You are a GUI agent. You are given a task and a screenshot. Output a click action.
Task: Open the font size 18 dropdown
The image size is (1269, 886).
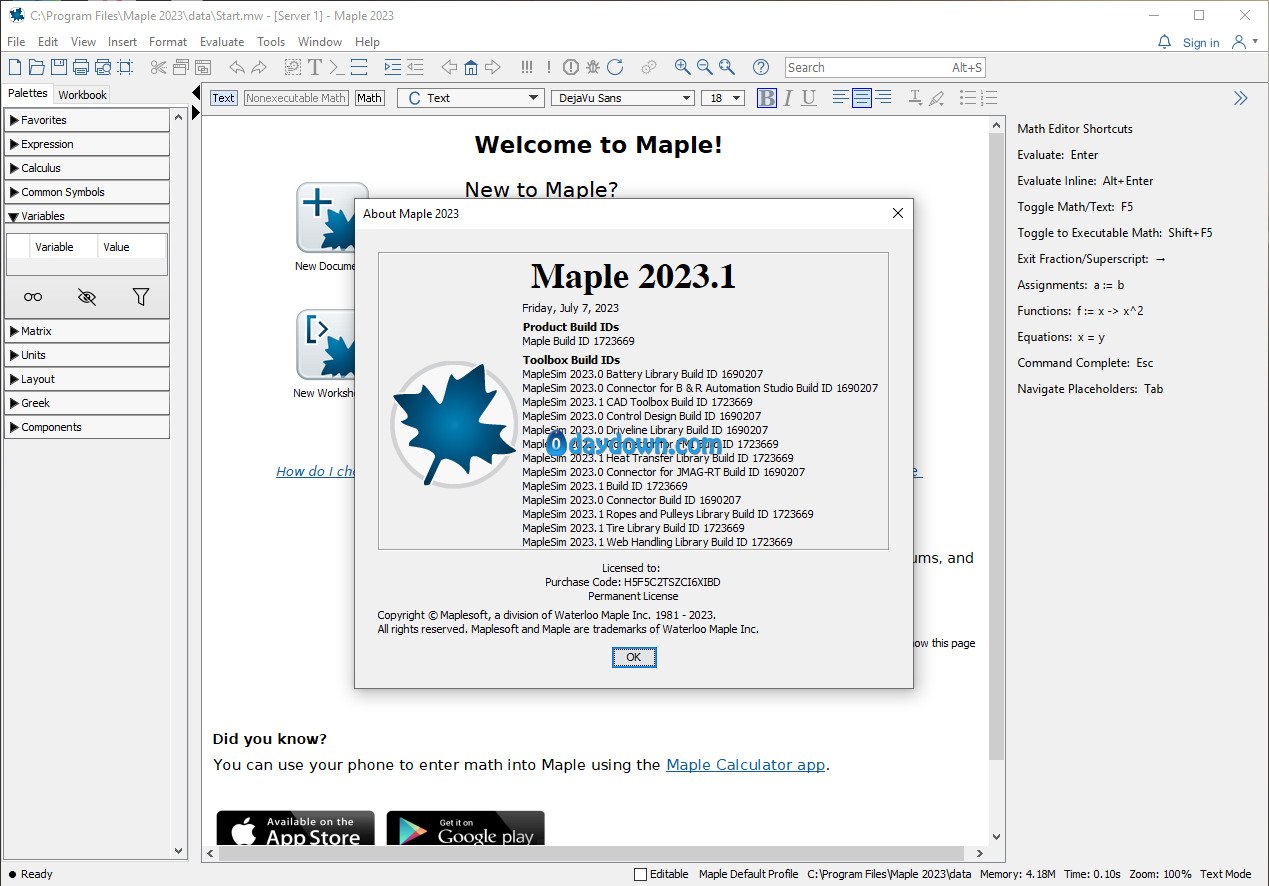click(x=723, y=98)
